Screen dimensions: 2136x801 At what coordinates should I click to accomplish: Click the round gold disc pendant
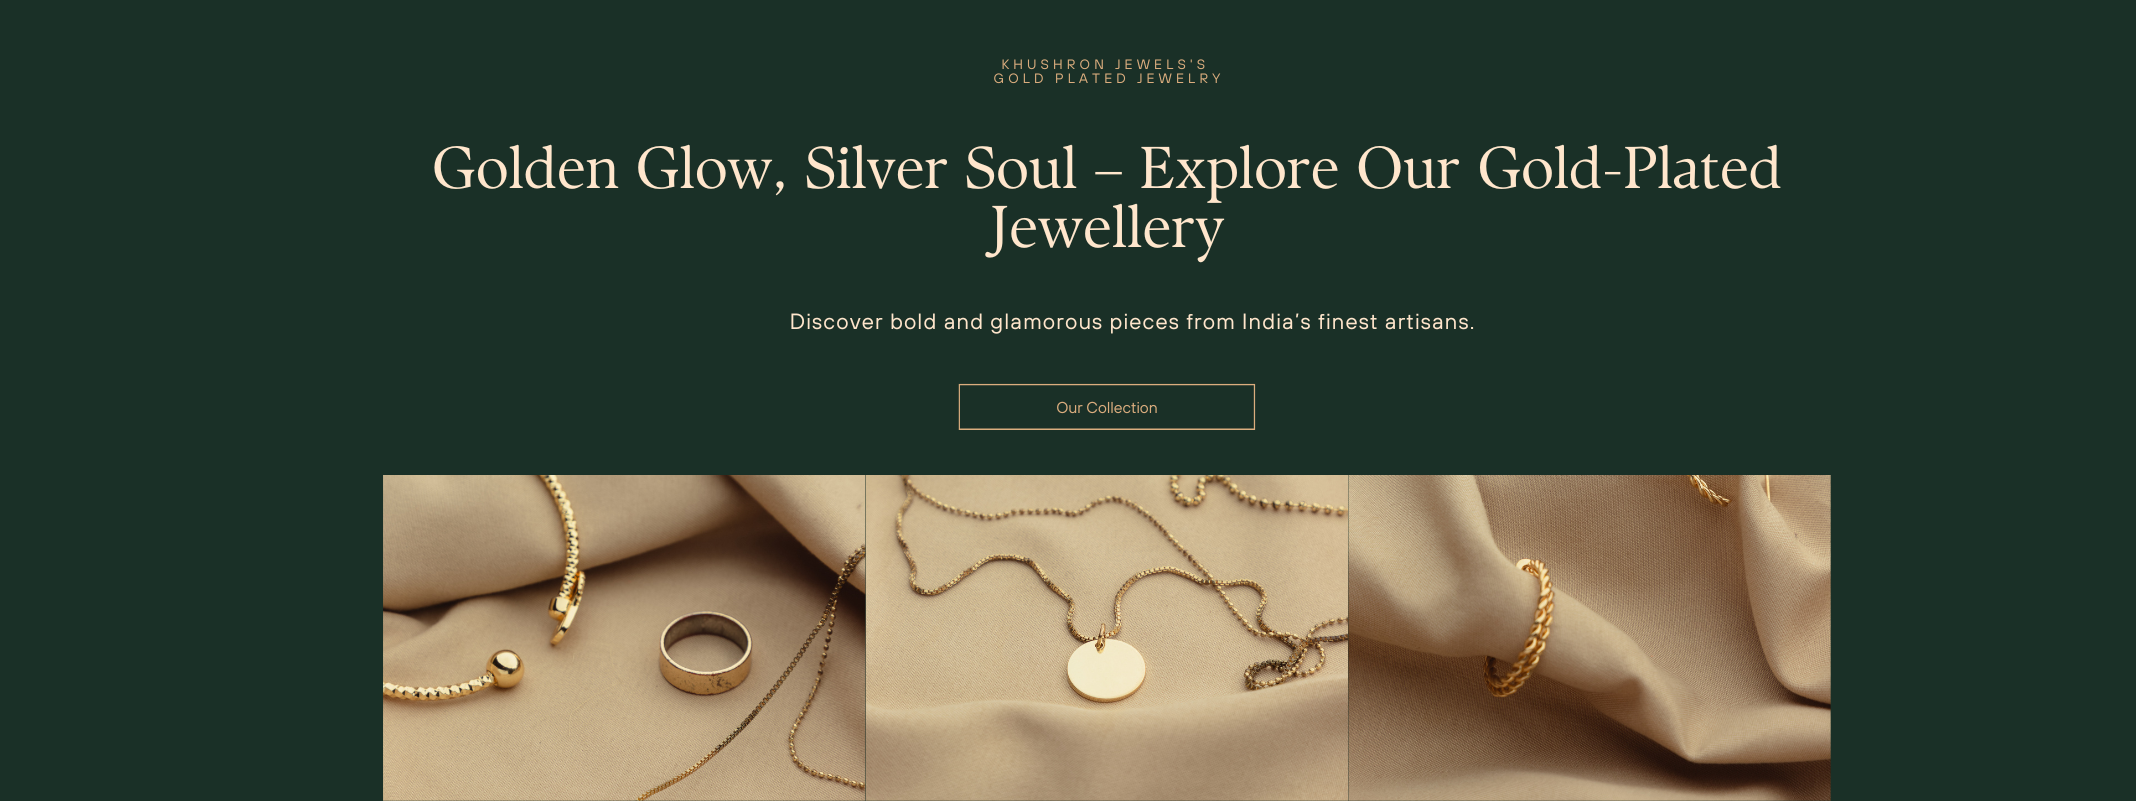(1106, 669)
